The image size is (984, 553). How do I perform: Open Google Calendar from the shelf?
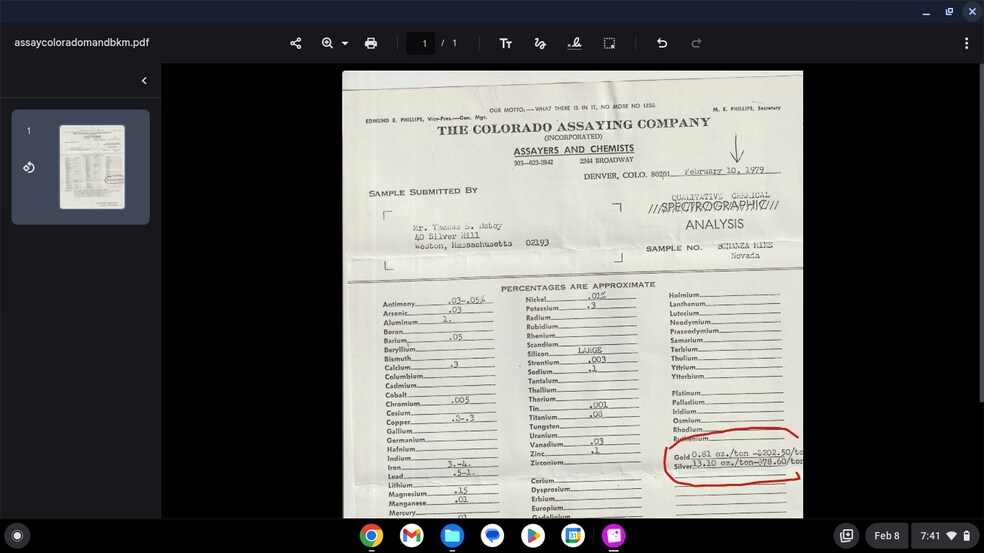[x=573, y=535]
